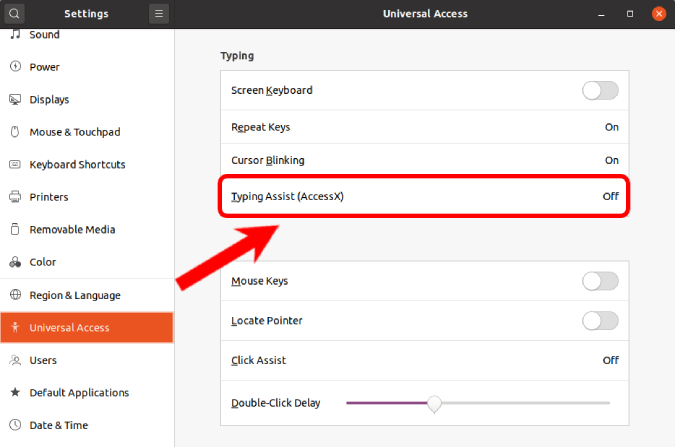Click the Double-Click Delay slider handle
Screen dimensions: 675x447
[x=434, y=404]
